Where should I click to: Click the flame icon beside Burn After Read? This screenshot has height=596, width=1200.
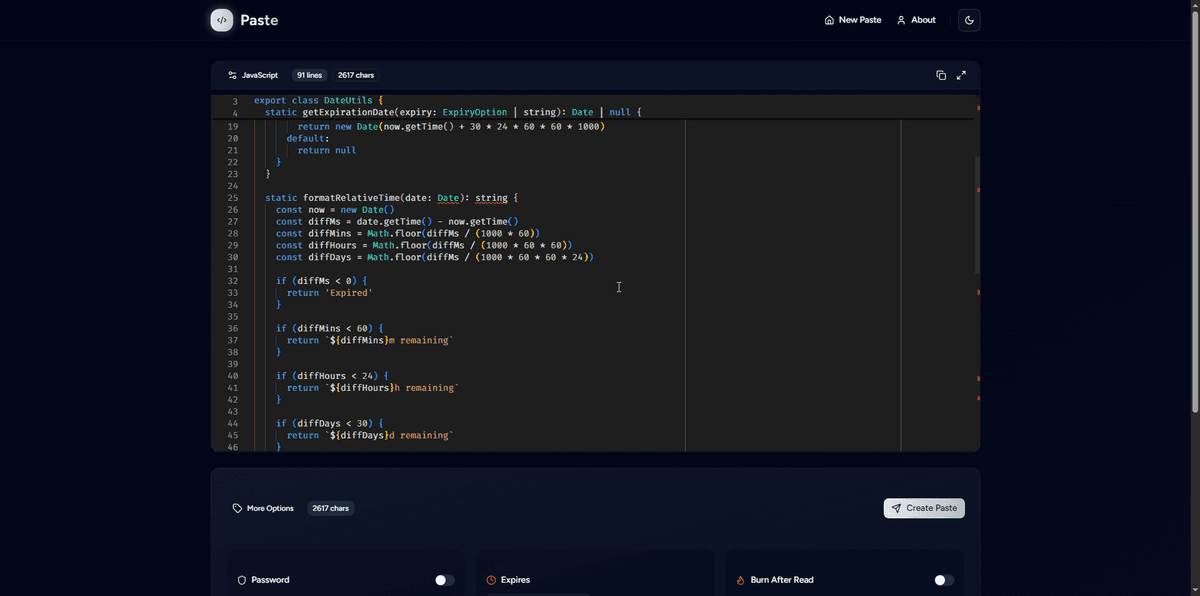(x=741, y=580)
